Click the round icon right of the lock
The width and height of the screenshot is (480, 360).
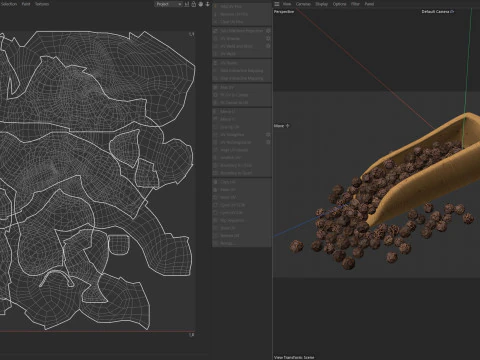point(201,4)
